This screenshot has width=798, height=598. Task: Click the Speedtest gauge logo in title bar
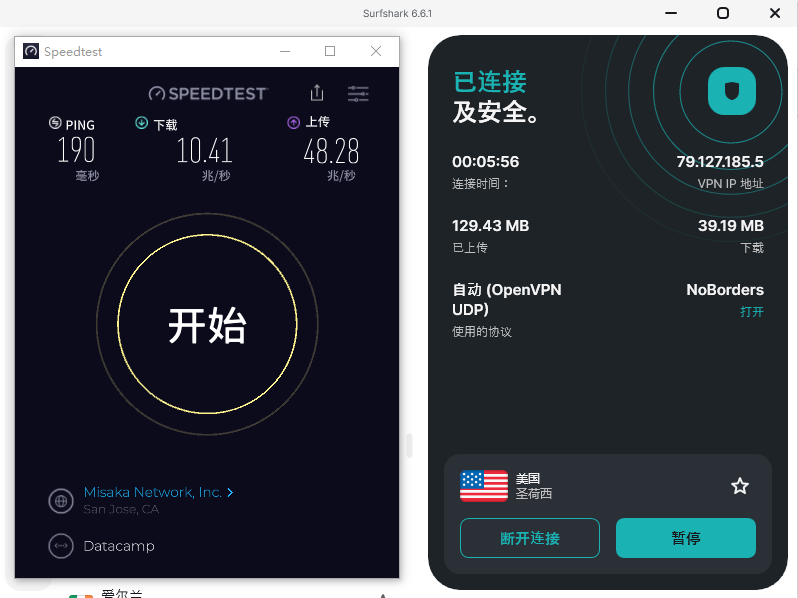[31, 51]
